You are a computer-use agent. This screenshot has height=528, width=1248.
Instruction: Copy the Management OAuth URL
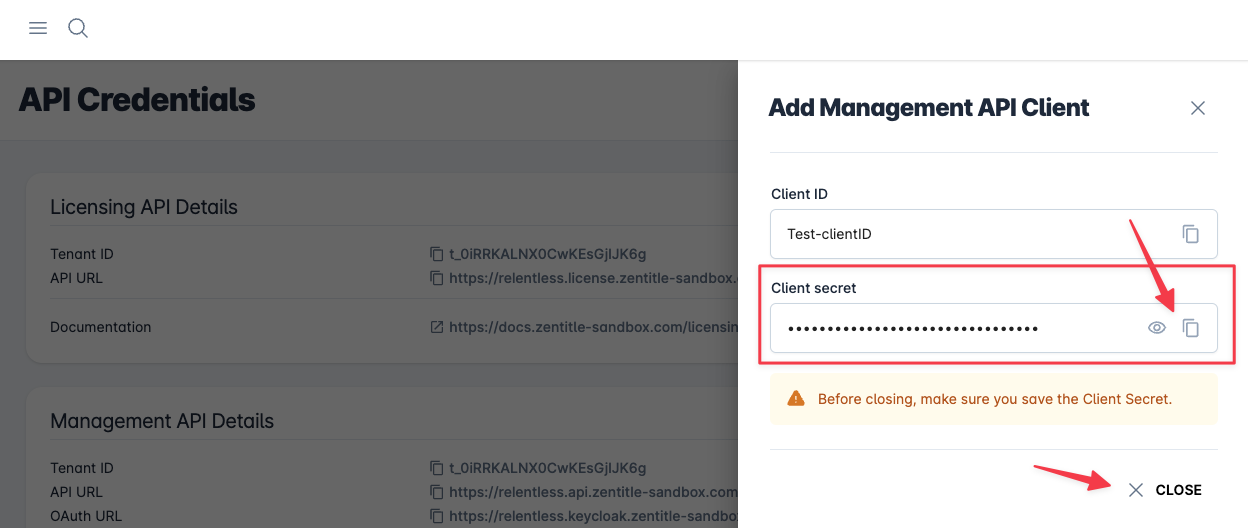[436, 516]
